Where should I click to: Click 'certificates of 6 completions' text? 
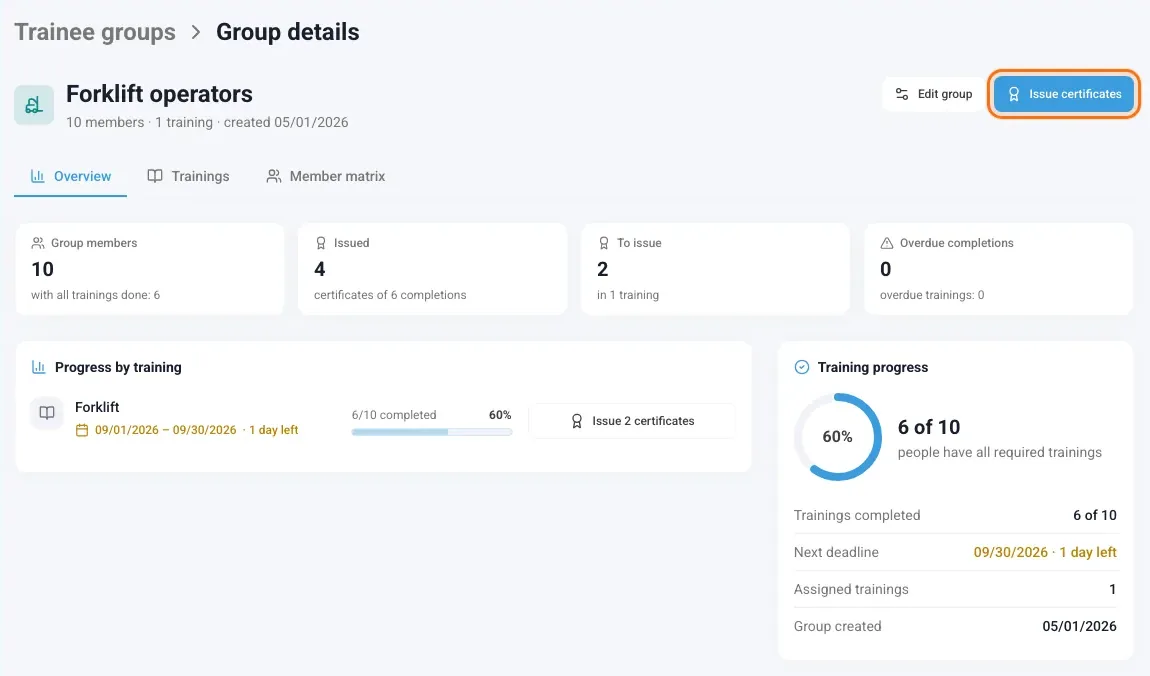point(390,295)
